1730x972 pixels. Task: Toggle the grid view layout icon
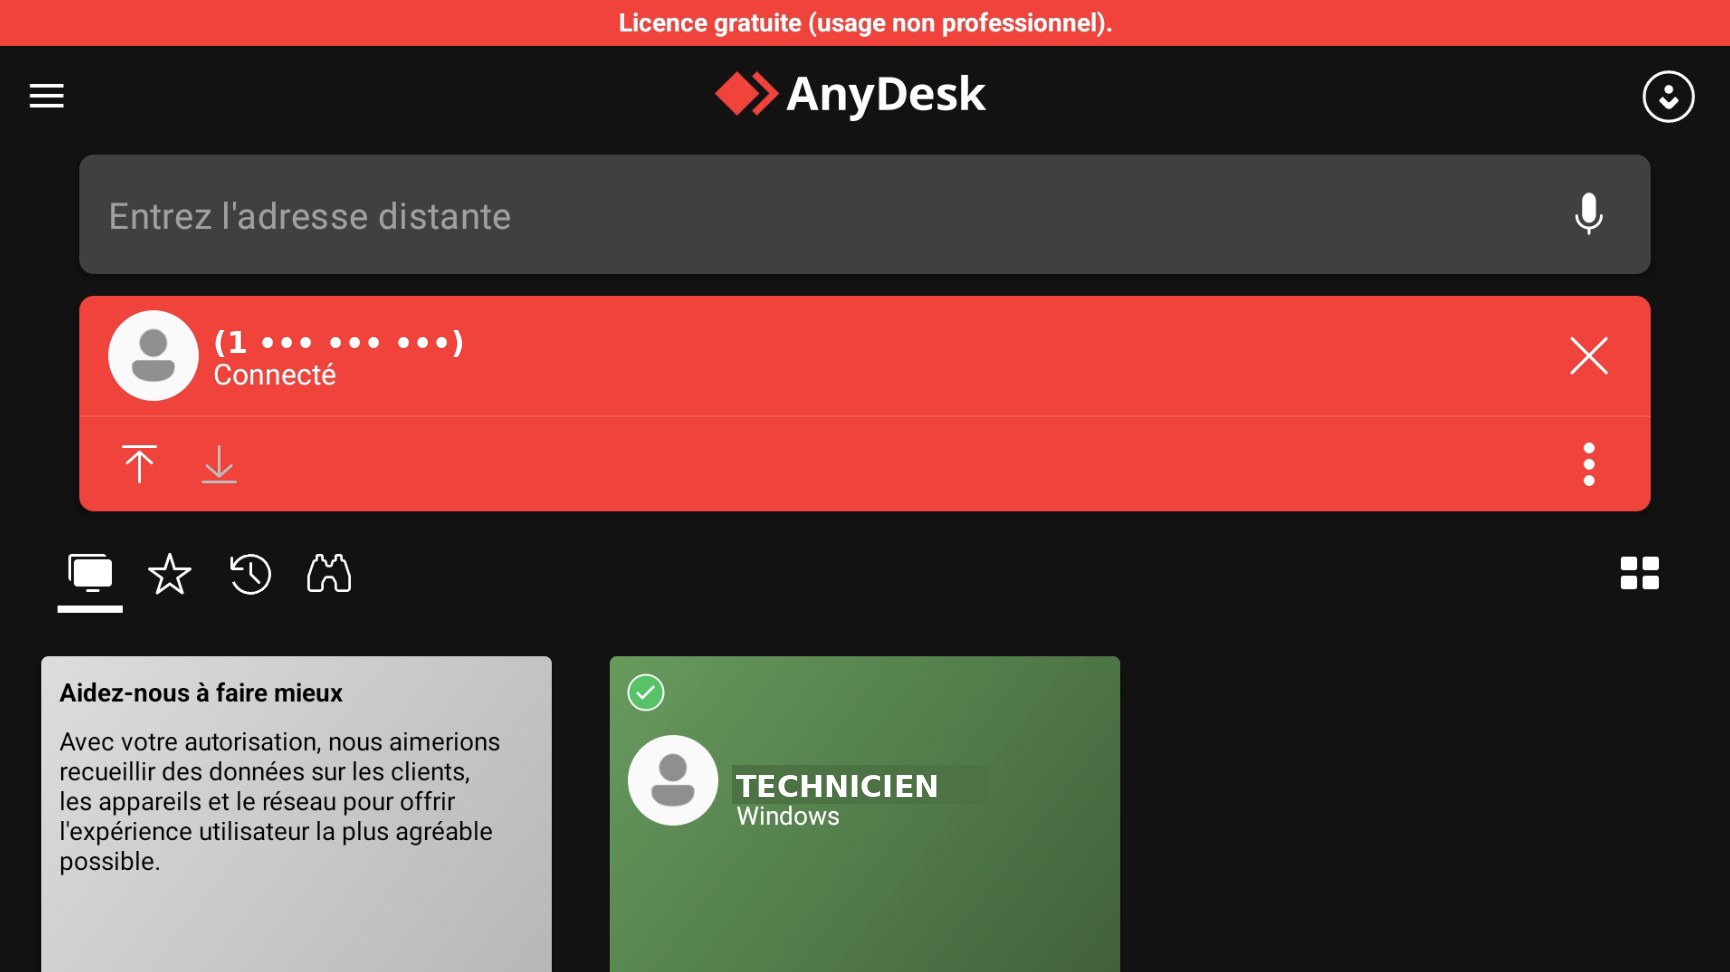coord(1639,573)
